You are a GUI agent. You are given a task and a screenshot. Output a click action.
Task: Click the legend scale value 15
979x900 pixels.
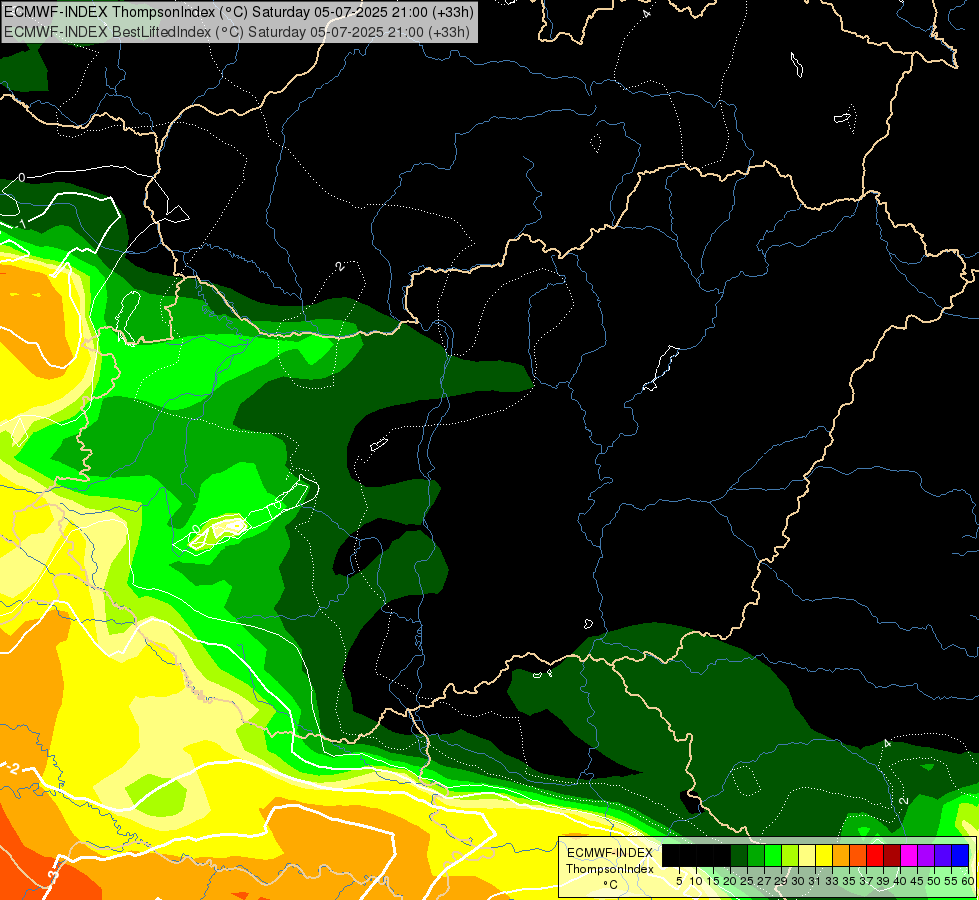tap(713, 881)
